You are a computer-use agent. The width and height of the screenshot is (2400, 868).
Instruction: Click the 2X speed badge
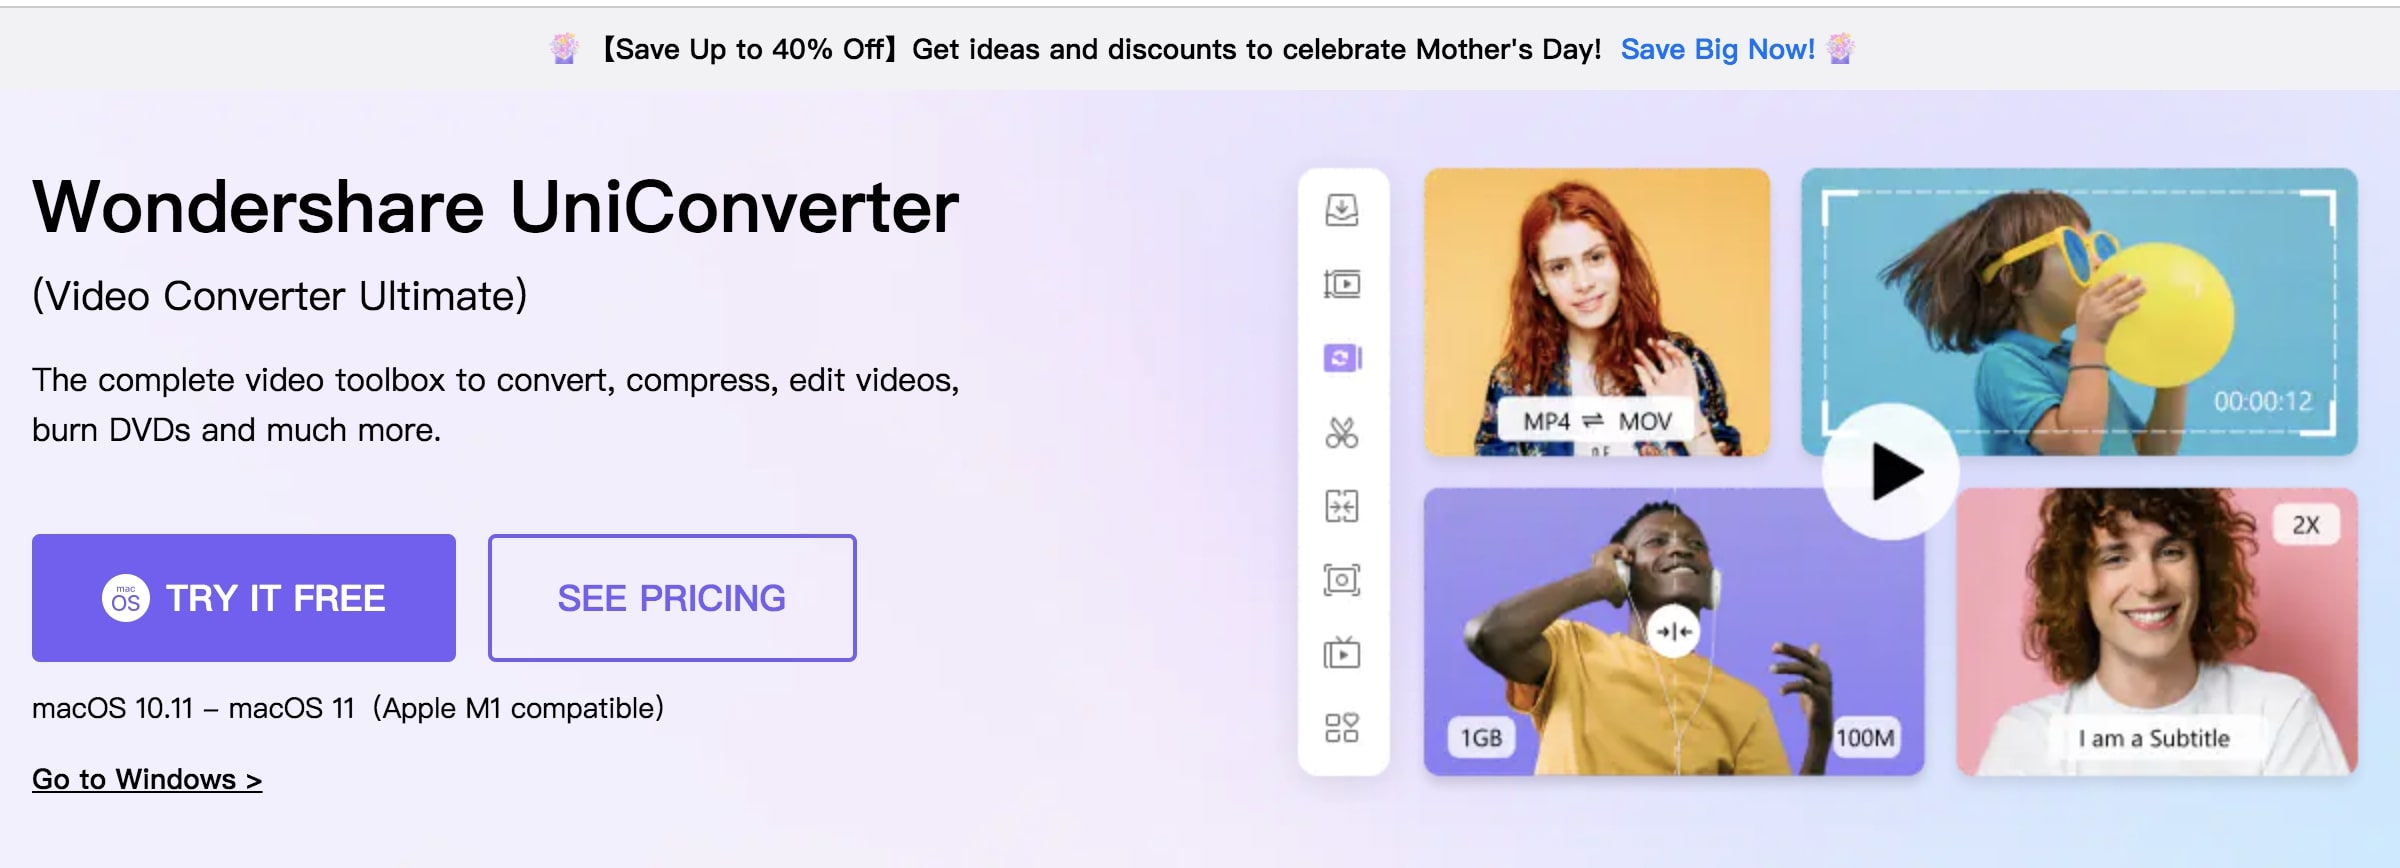pos(2306,525)
